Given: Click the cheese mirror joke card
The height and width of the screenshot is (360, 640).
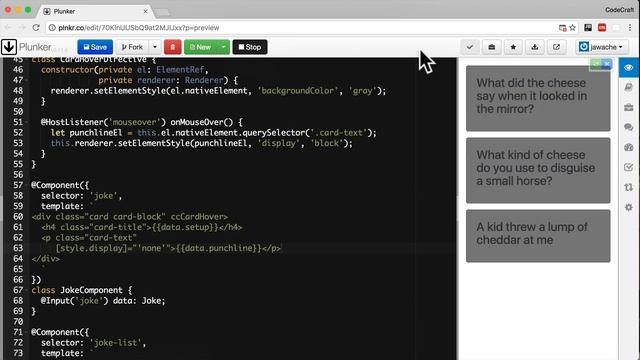Looking at the screenshot, I should (x=538, y=98).
